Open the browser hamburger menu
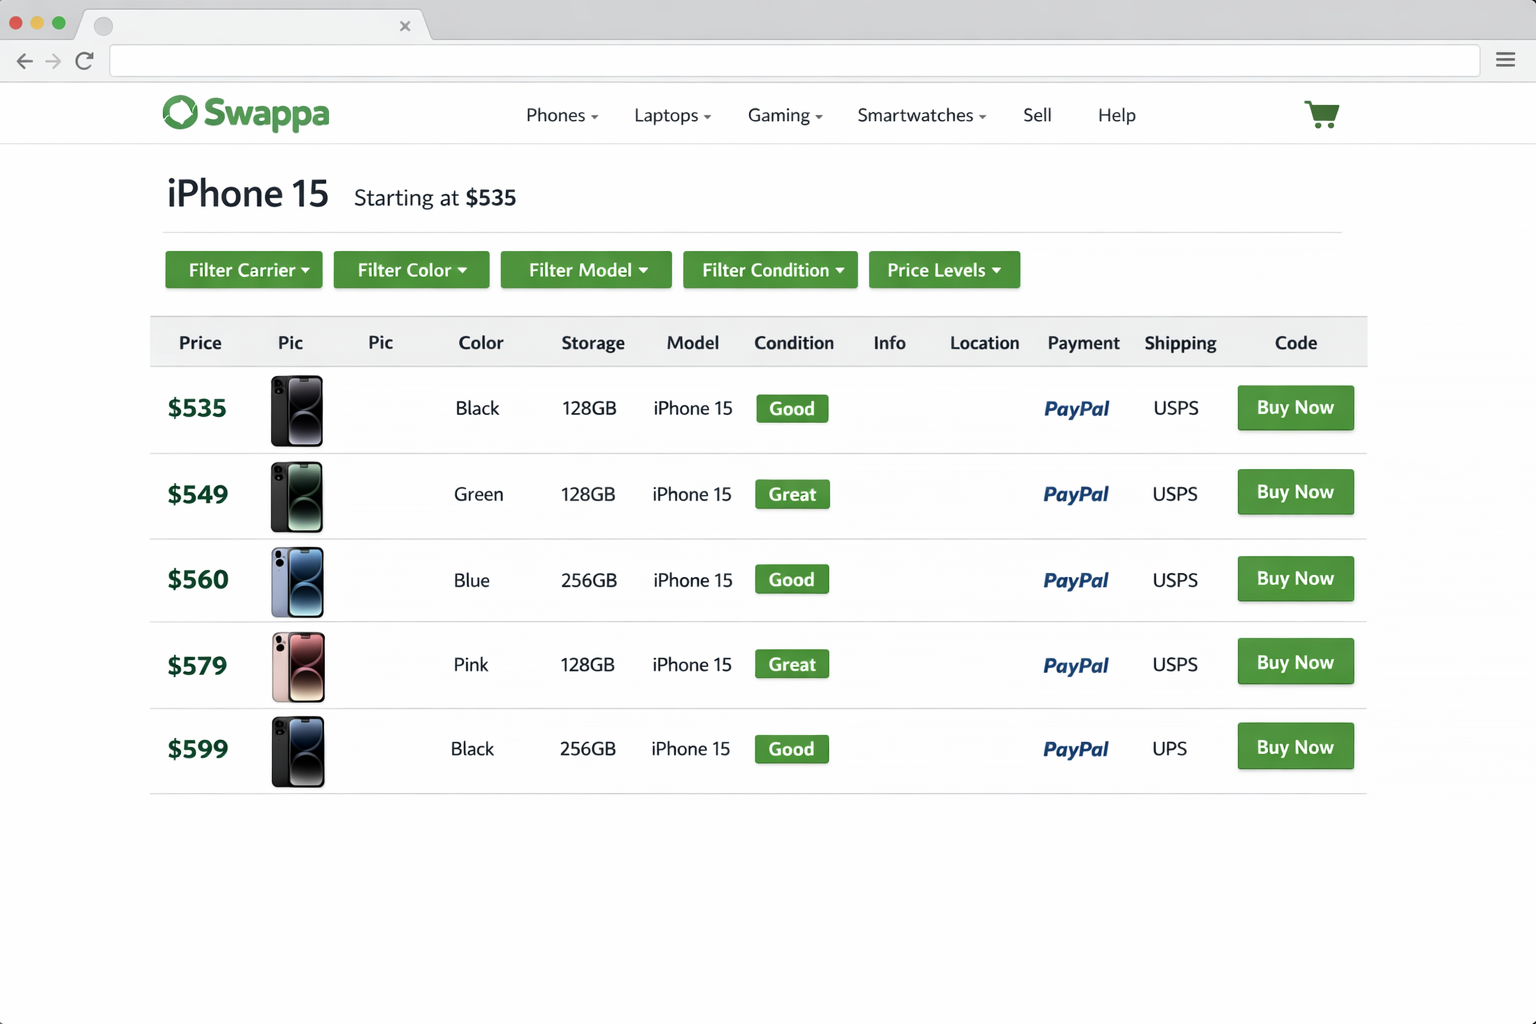1536x1024 pixels. pyautogui.click(x=1505, y=60)
